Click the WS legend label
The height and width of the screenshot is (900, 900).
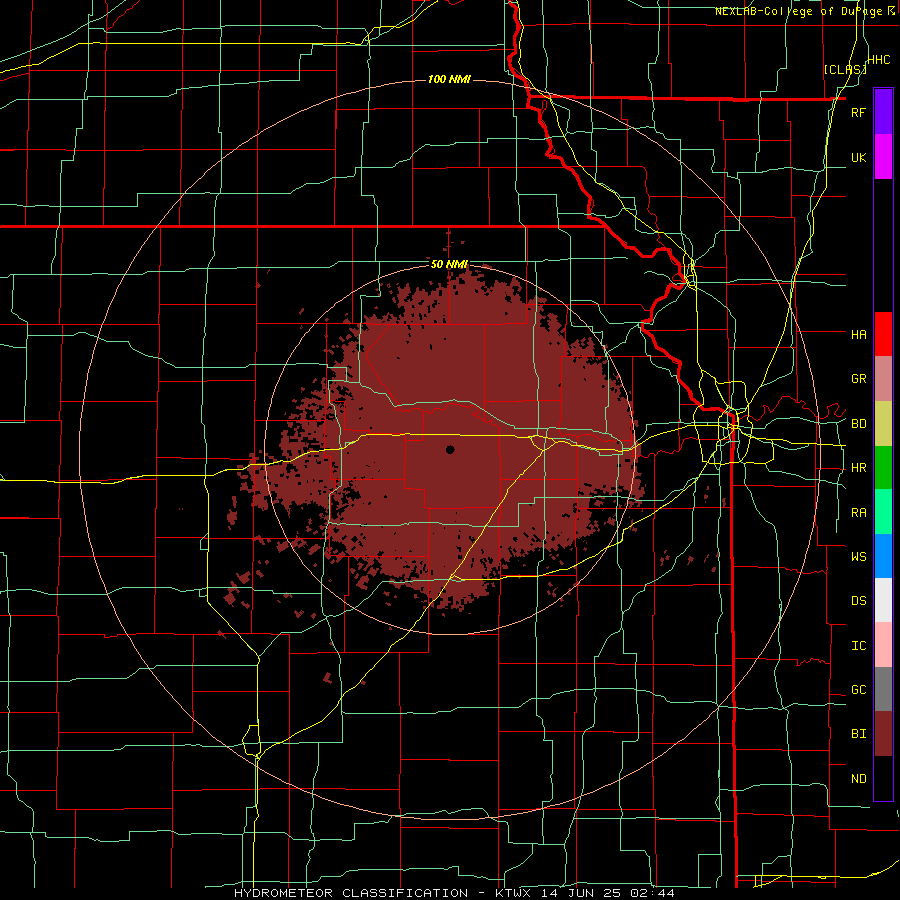(x=858, y=556)
